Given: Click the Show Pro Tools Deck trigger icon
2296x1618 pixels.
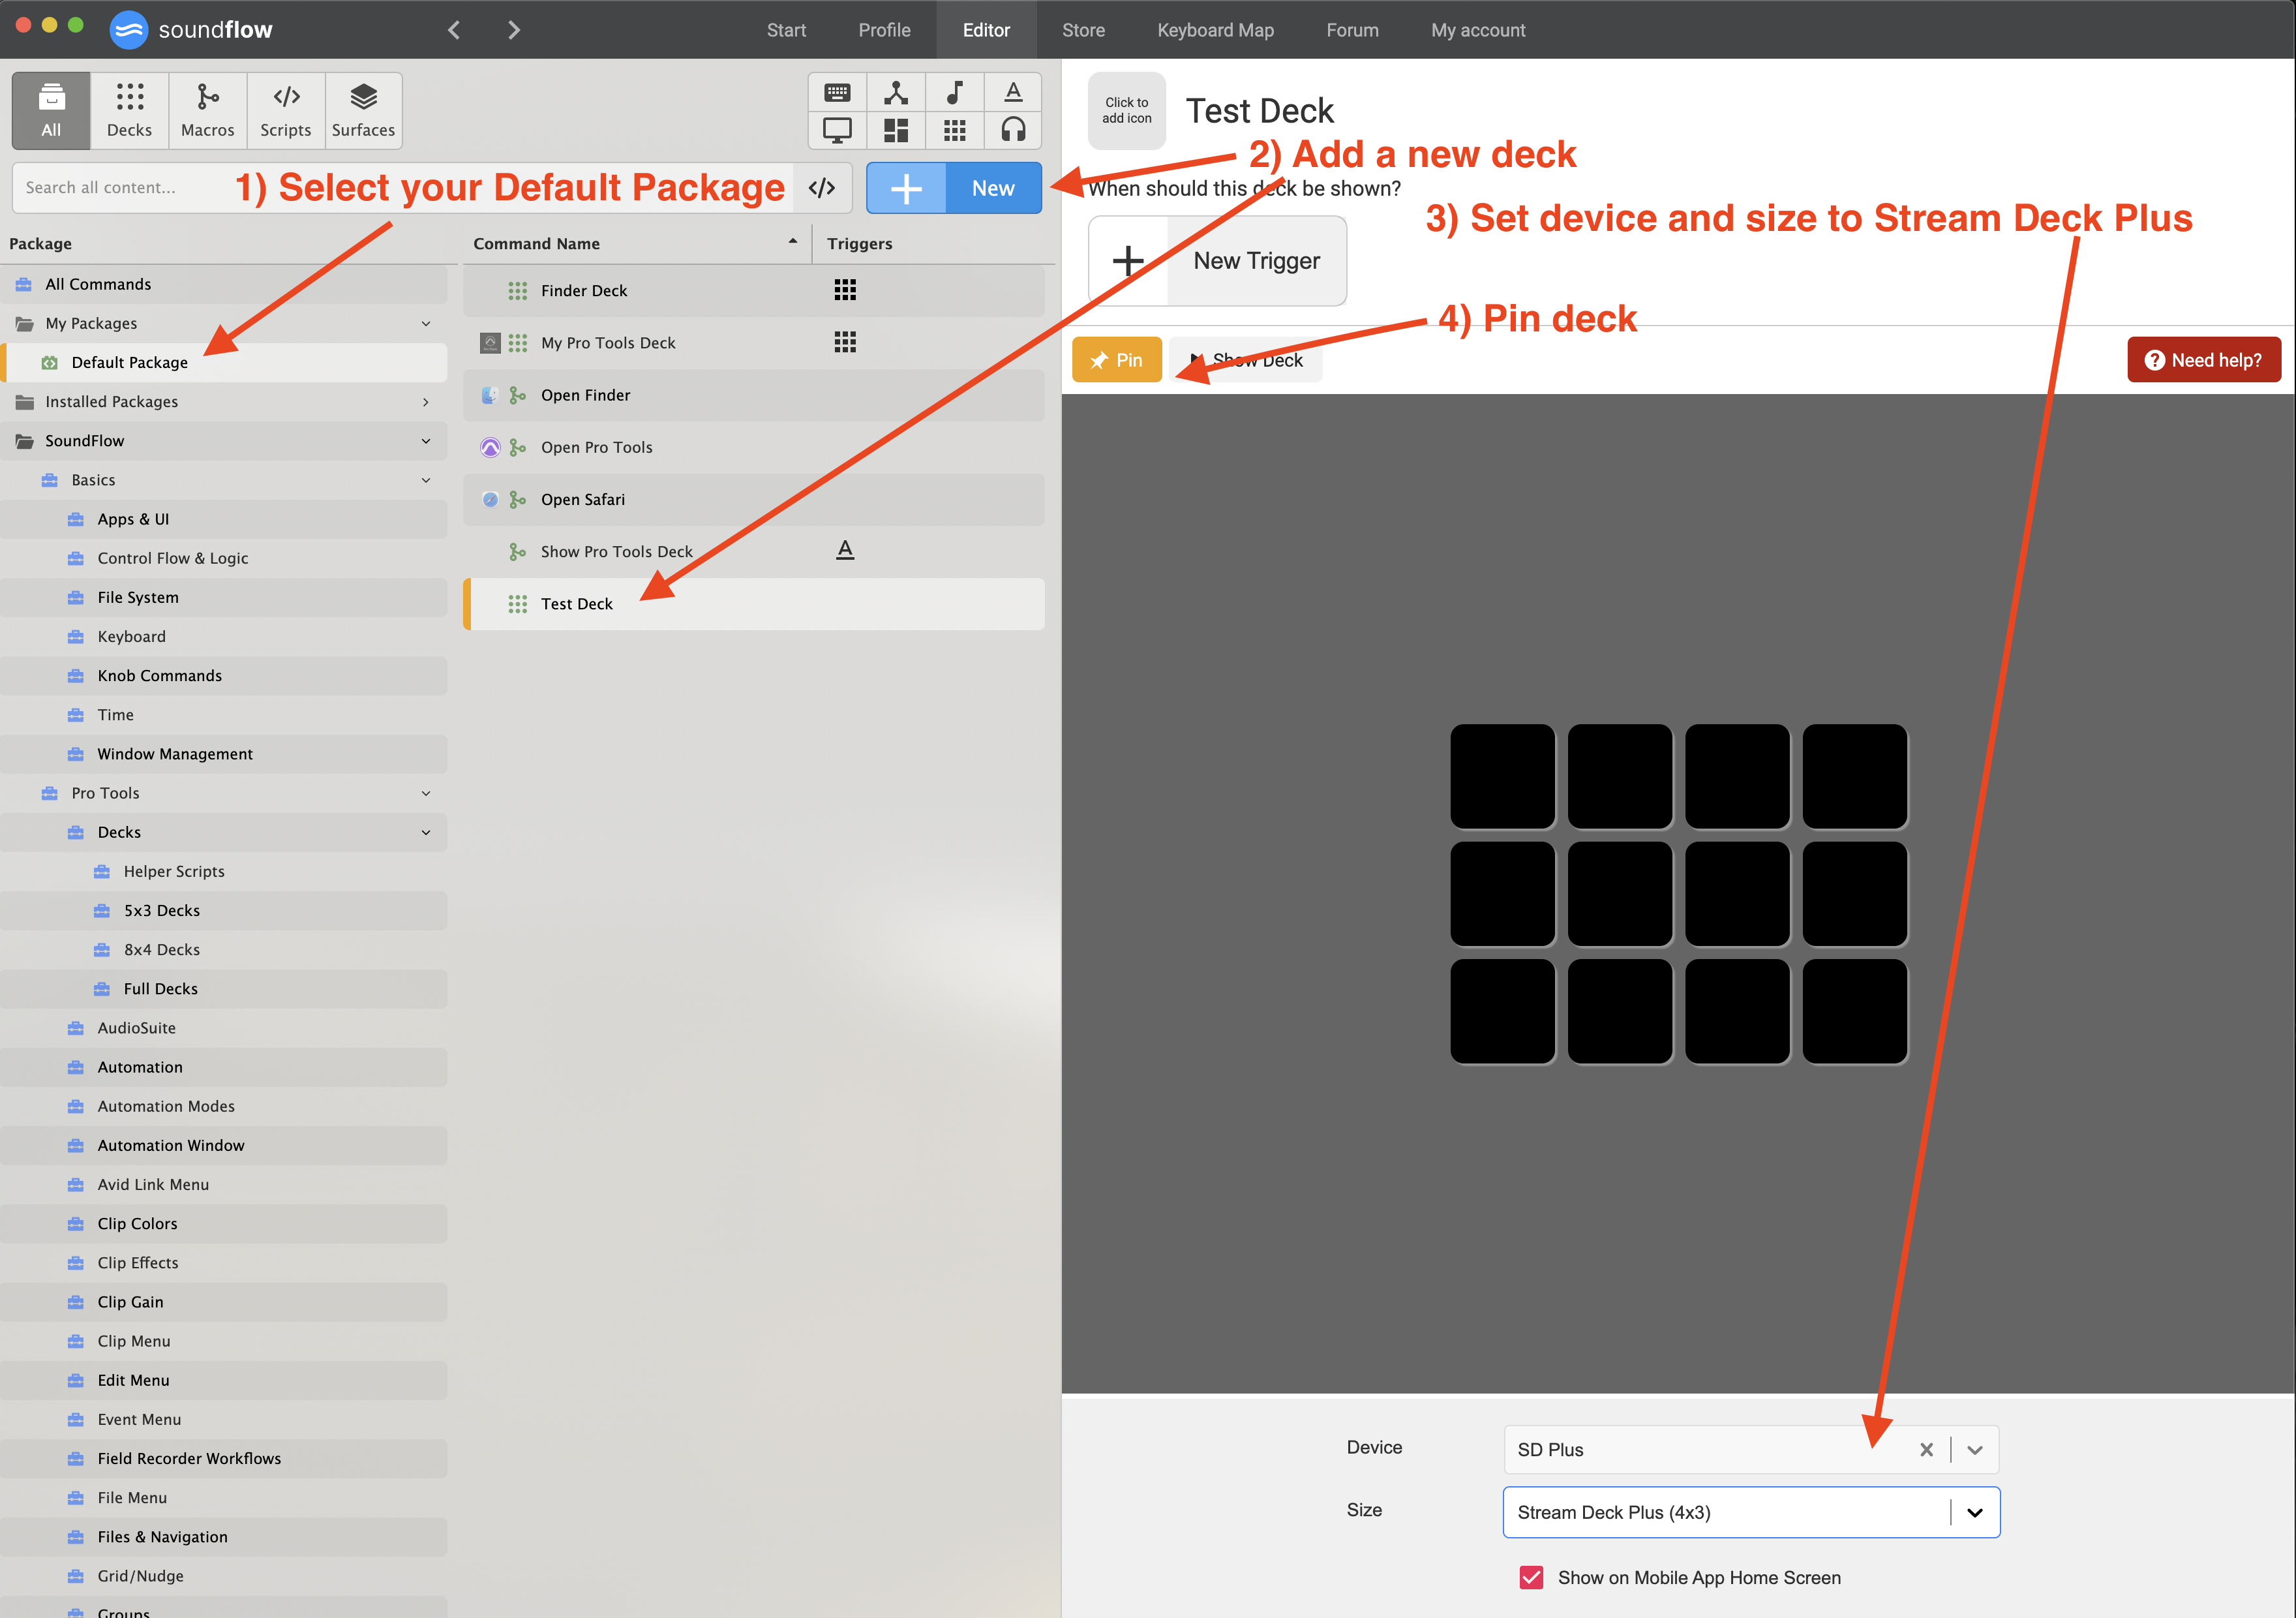Looking at the screenshot, I should pyautogui.click(x=845, y=550).
